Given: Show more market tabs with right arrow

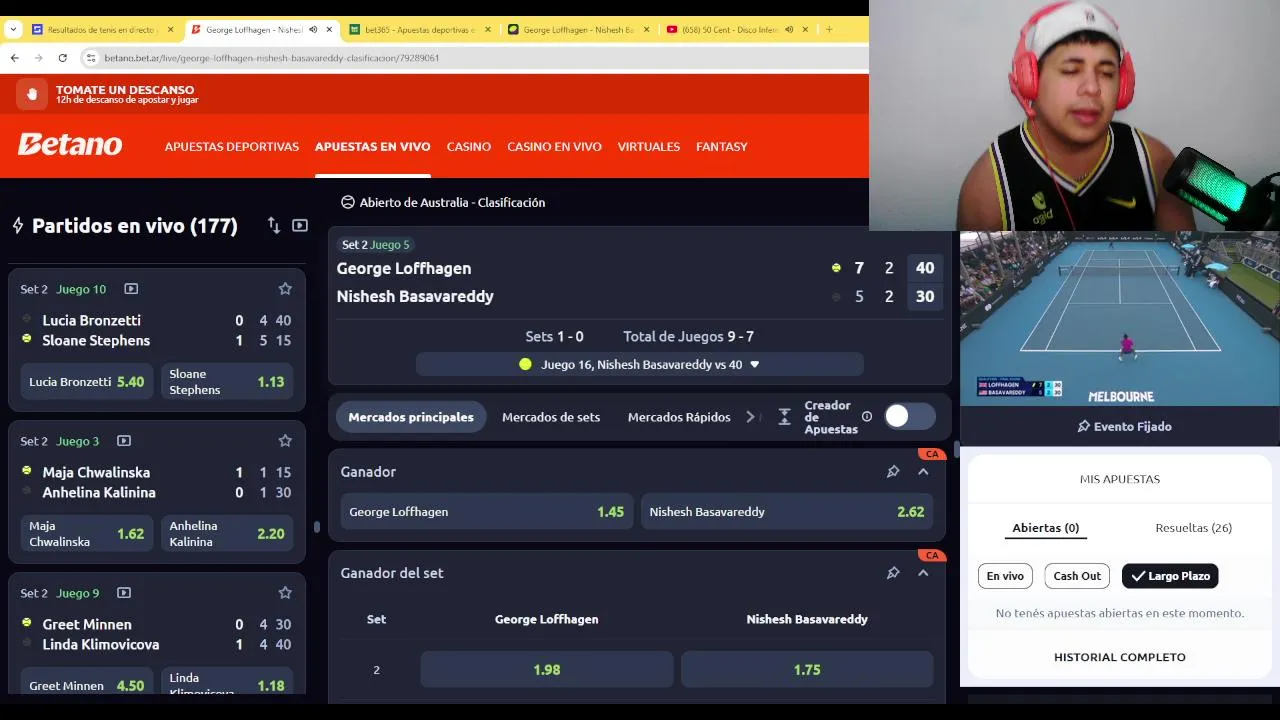Looking at the screenshot, I should tap(751, 417).
